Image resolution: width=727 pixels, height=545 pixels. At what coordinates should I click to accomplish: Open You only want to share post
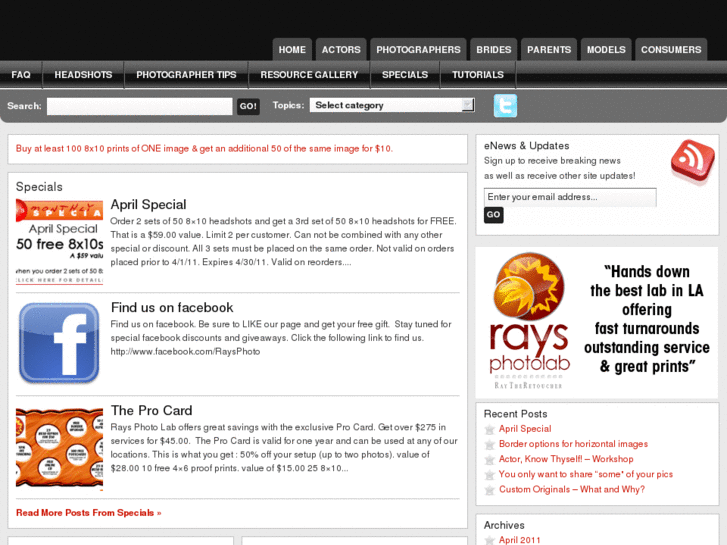[586, 474]
